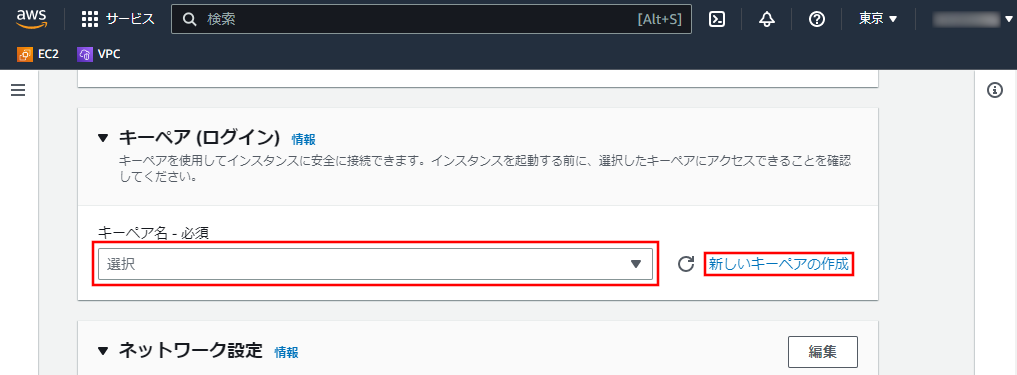1017x375 pixels.
Task: Focus the 検索 search field
Action: tap(431, 19)
